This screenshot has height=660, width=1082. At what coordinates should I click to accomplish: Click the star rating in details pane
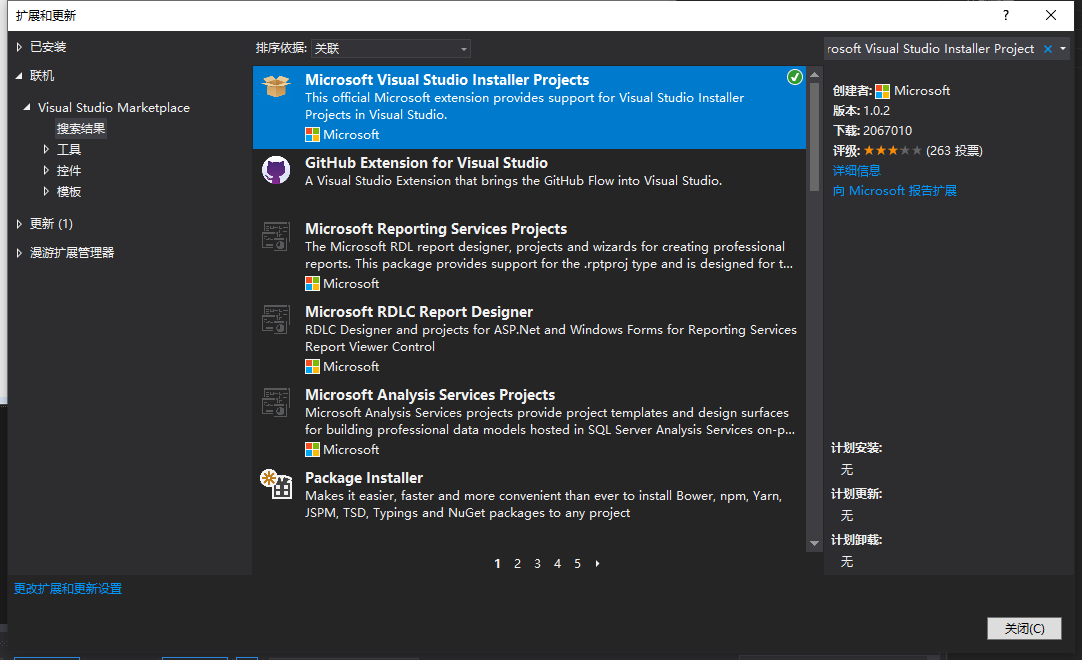click(x=892, y=151)
